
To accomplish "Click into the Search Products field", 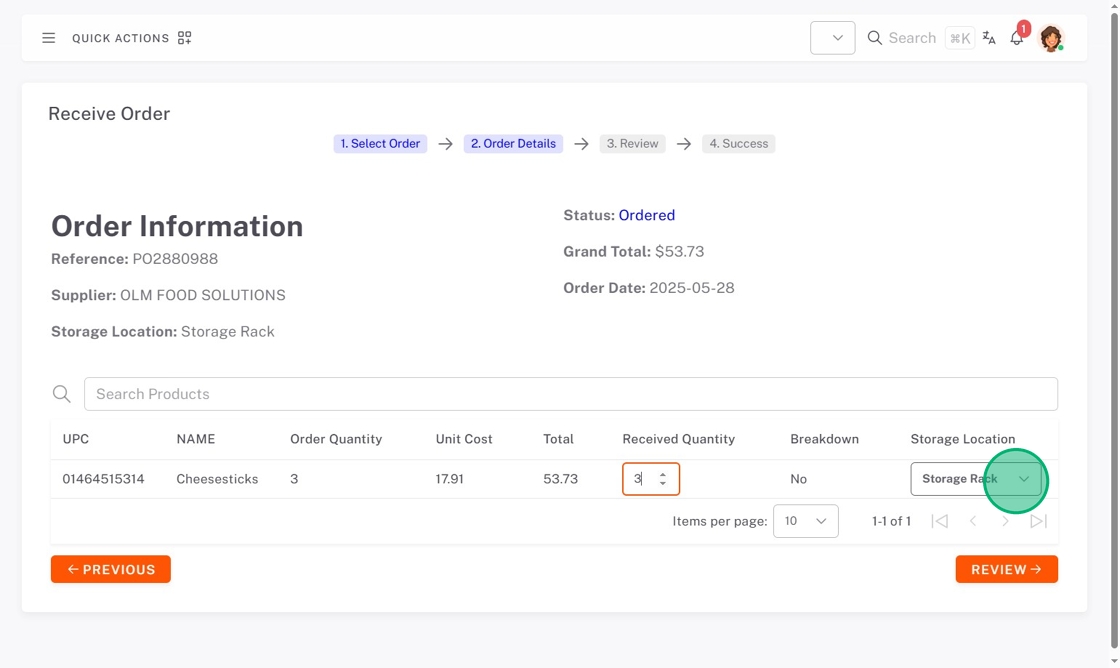I will (570, 394).
